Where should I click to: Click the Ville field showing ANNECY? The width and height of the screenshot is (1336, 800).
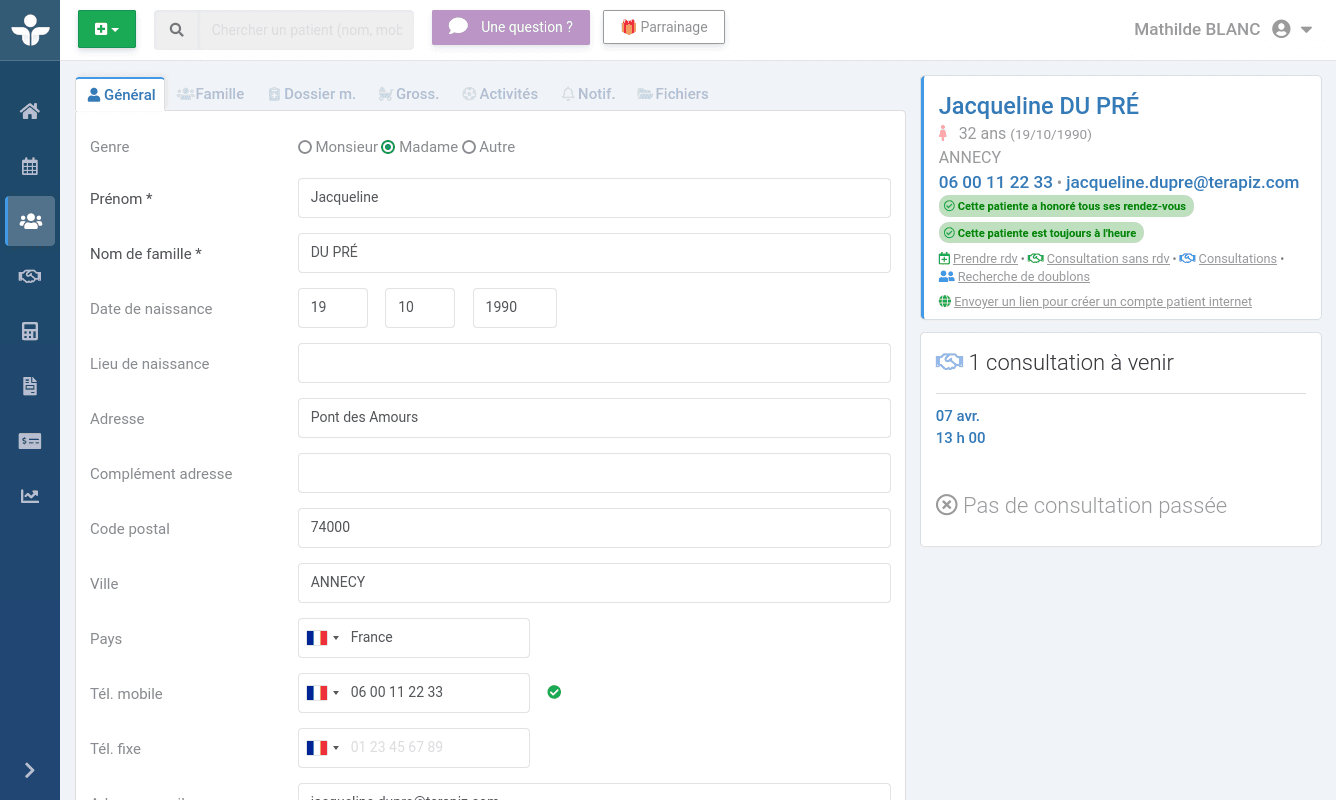[594, 583]
